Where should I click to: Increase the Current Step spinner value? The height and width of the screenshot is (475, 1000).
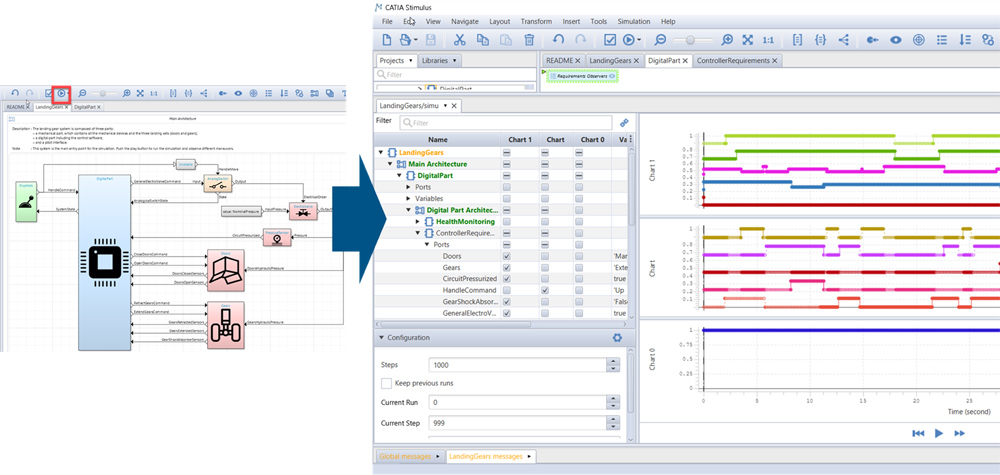click(x=613, y=420)
